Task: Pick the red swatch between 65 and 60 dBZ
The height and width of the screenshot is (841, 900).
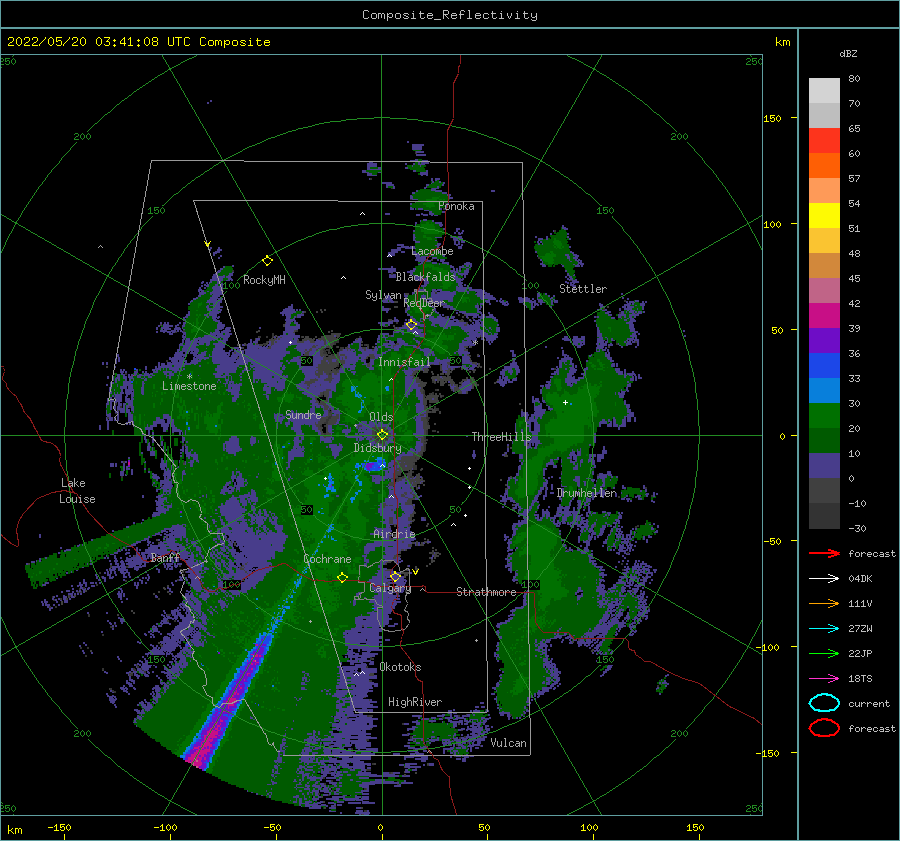Action: click(824, 141)
